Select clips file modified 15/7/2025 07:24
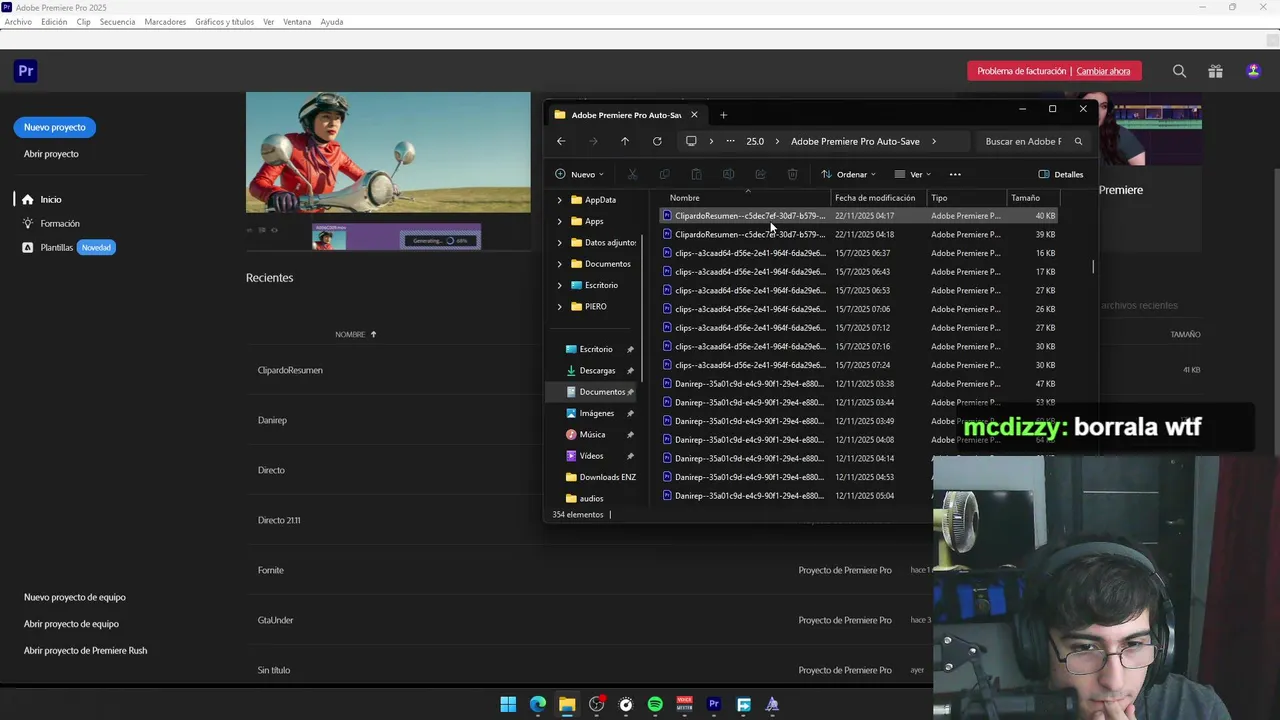 (860, 365)
